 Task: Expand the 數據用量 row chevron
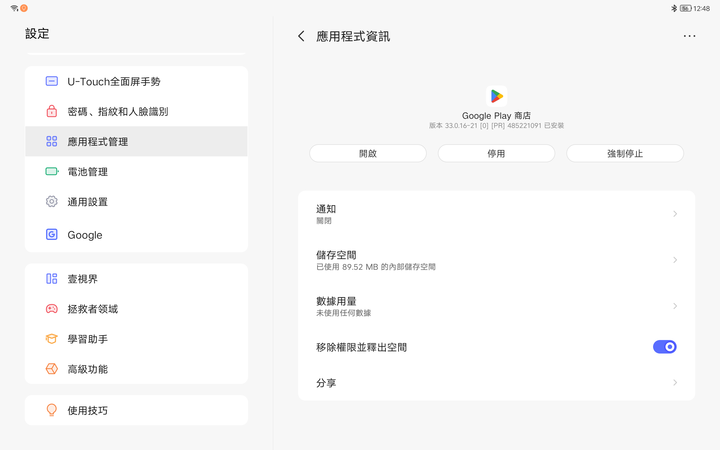coord(675,306)
